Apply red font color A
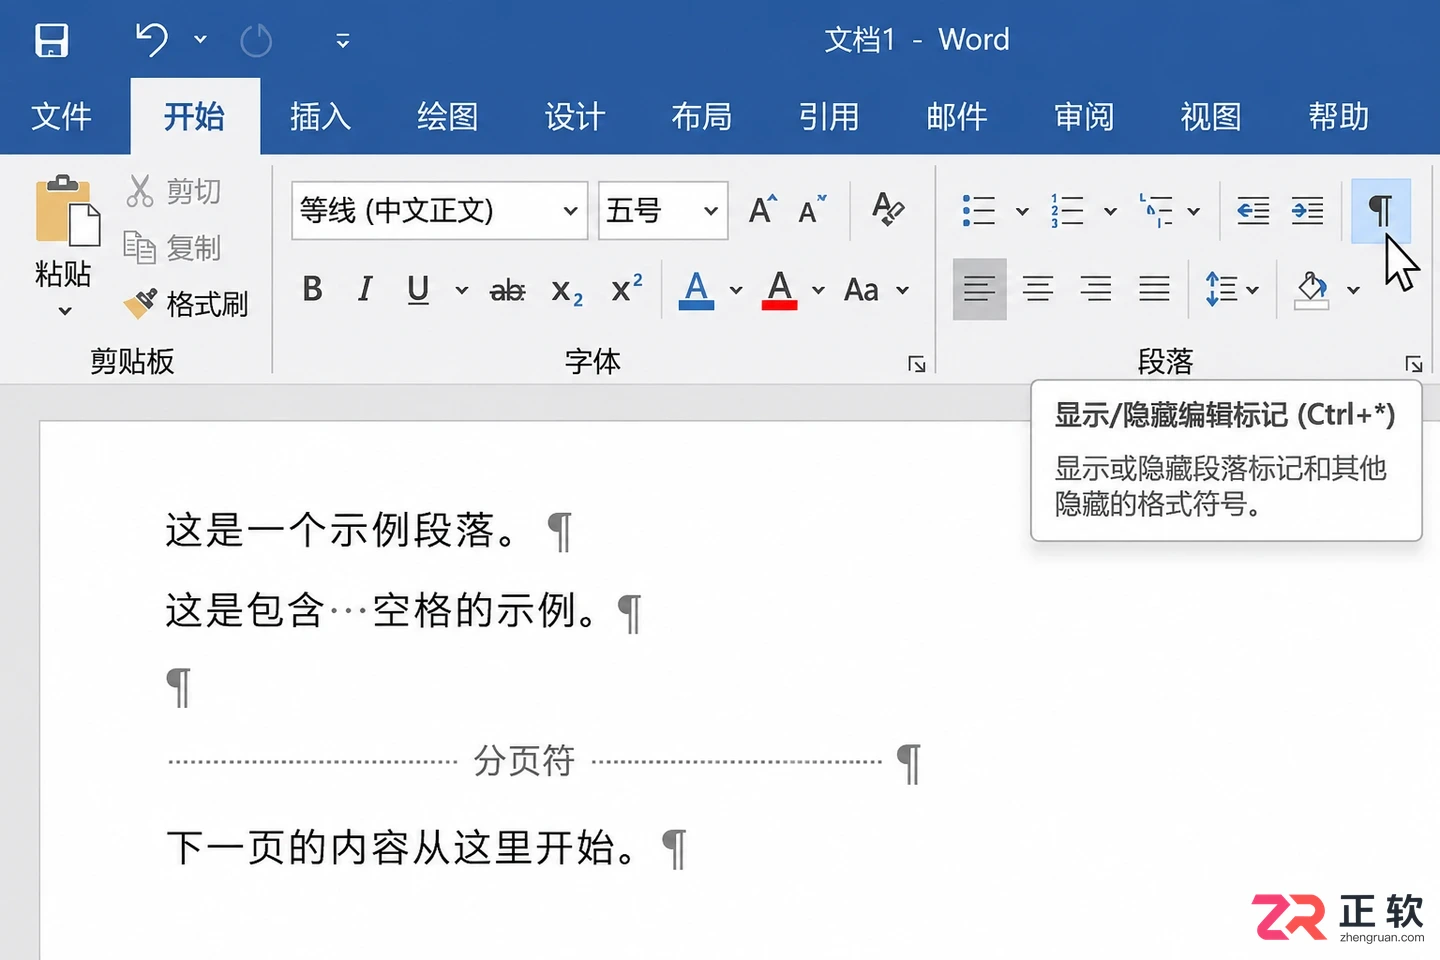The width and height of the screenshot is (1440, 960). pos(779,289)
